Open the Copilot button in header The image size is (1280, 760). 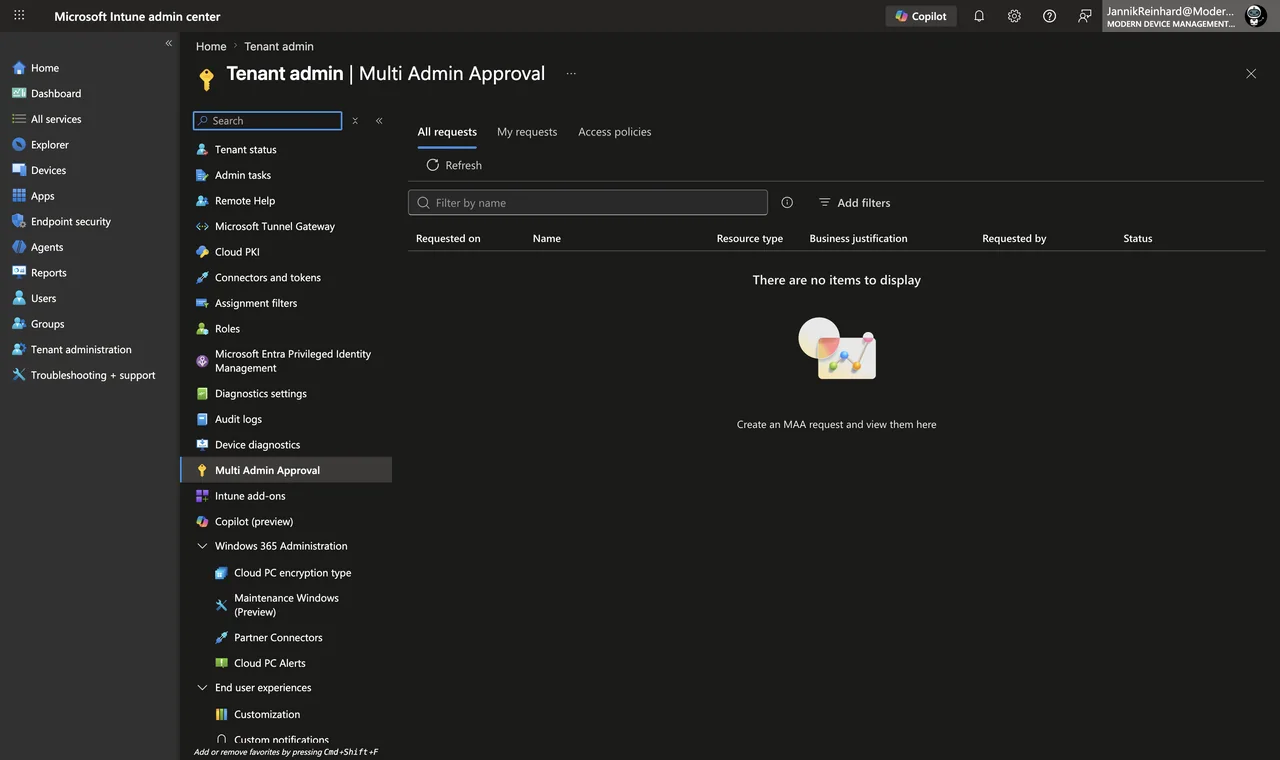[921, 16]
